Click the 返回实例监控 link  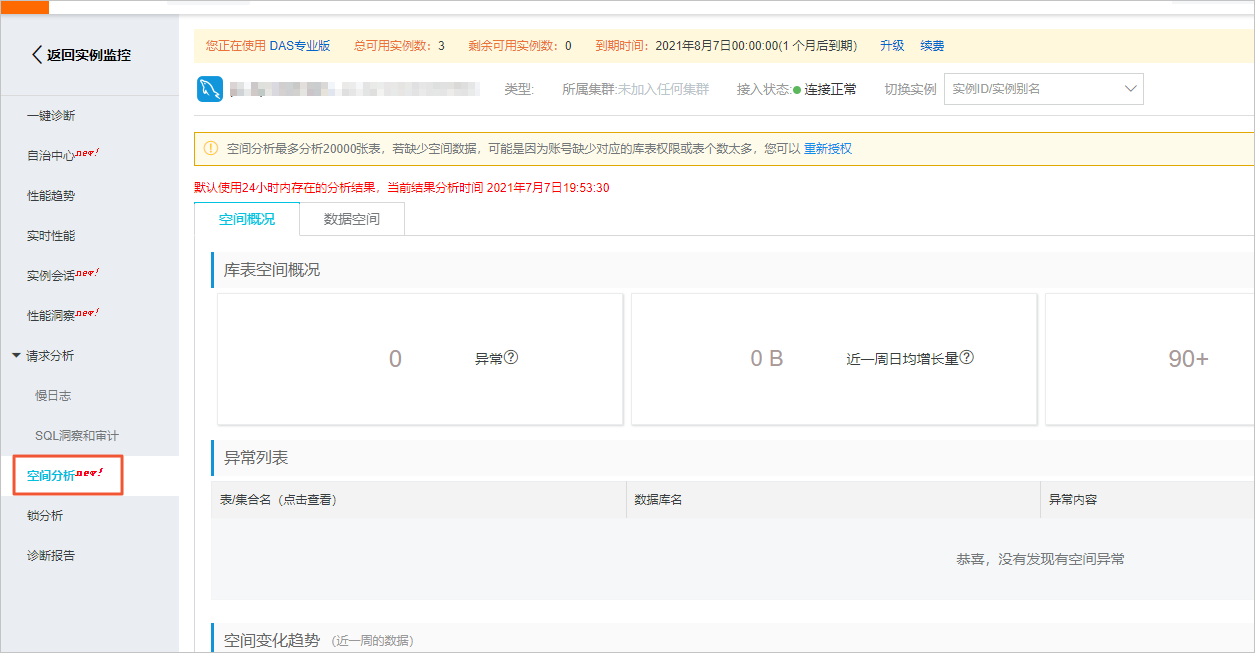pos(88,55)
